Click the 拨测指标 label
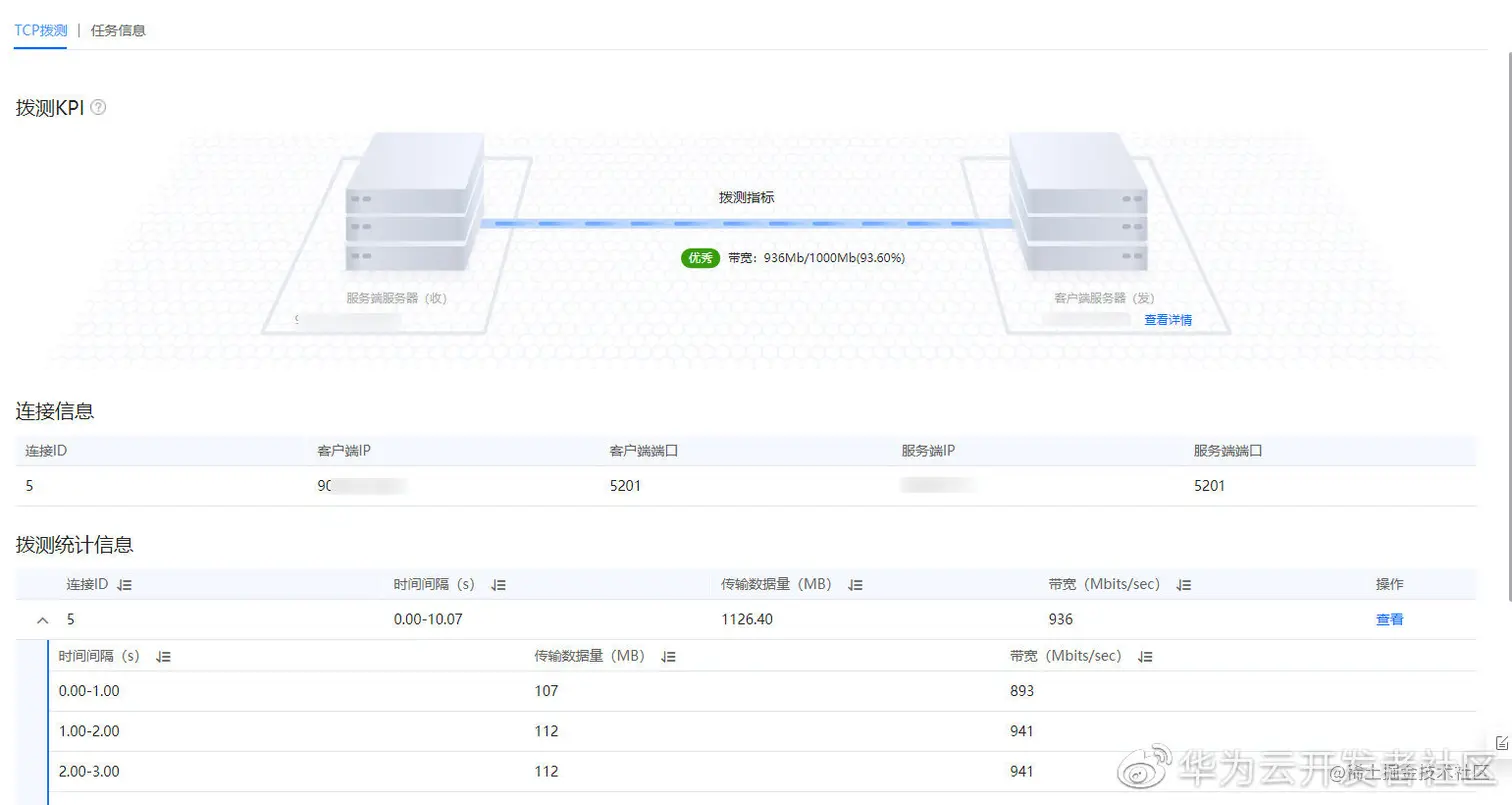Screen dimensions: 1512x805 pos(747,198)
